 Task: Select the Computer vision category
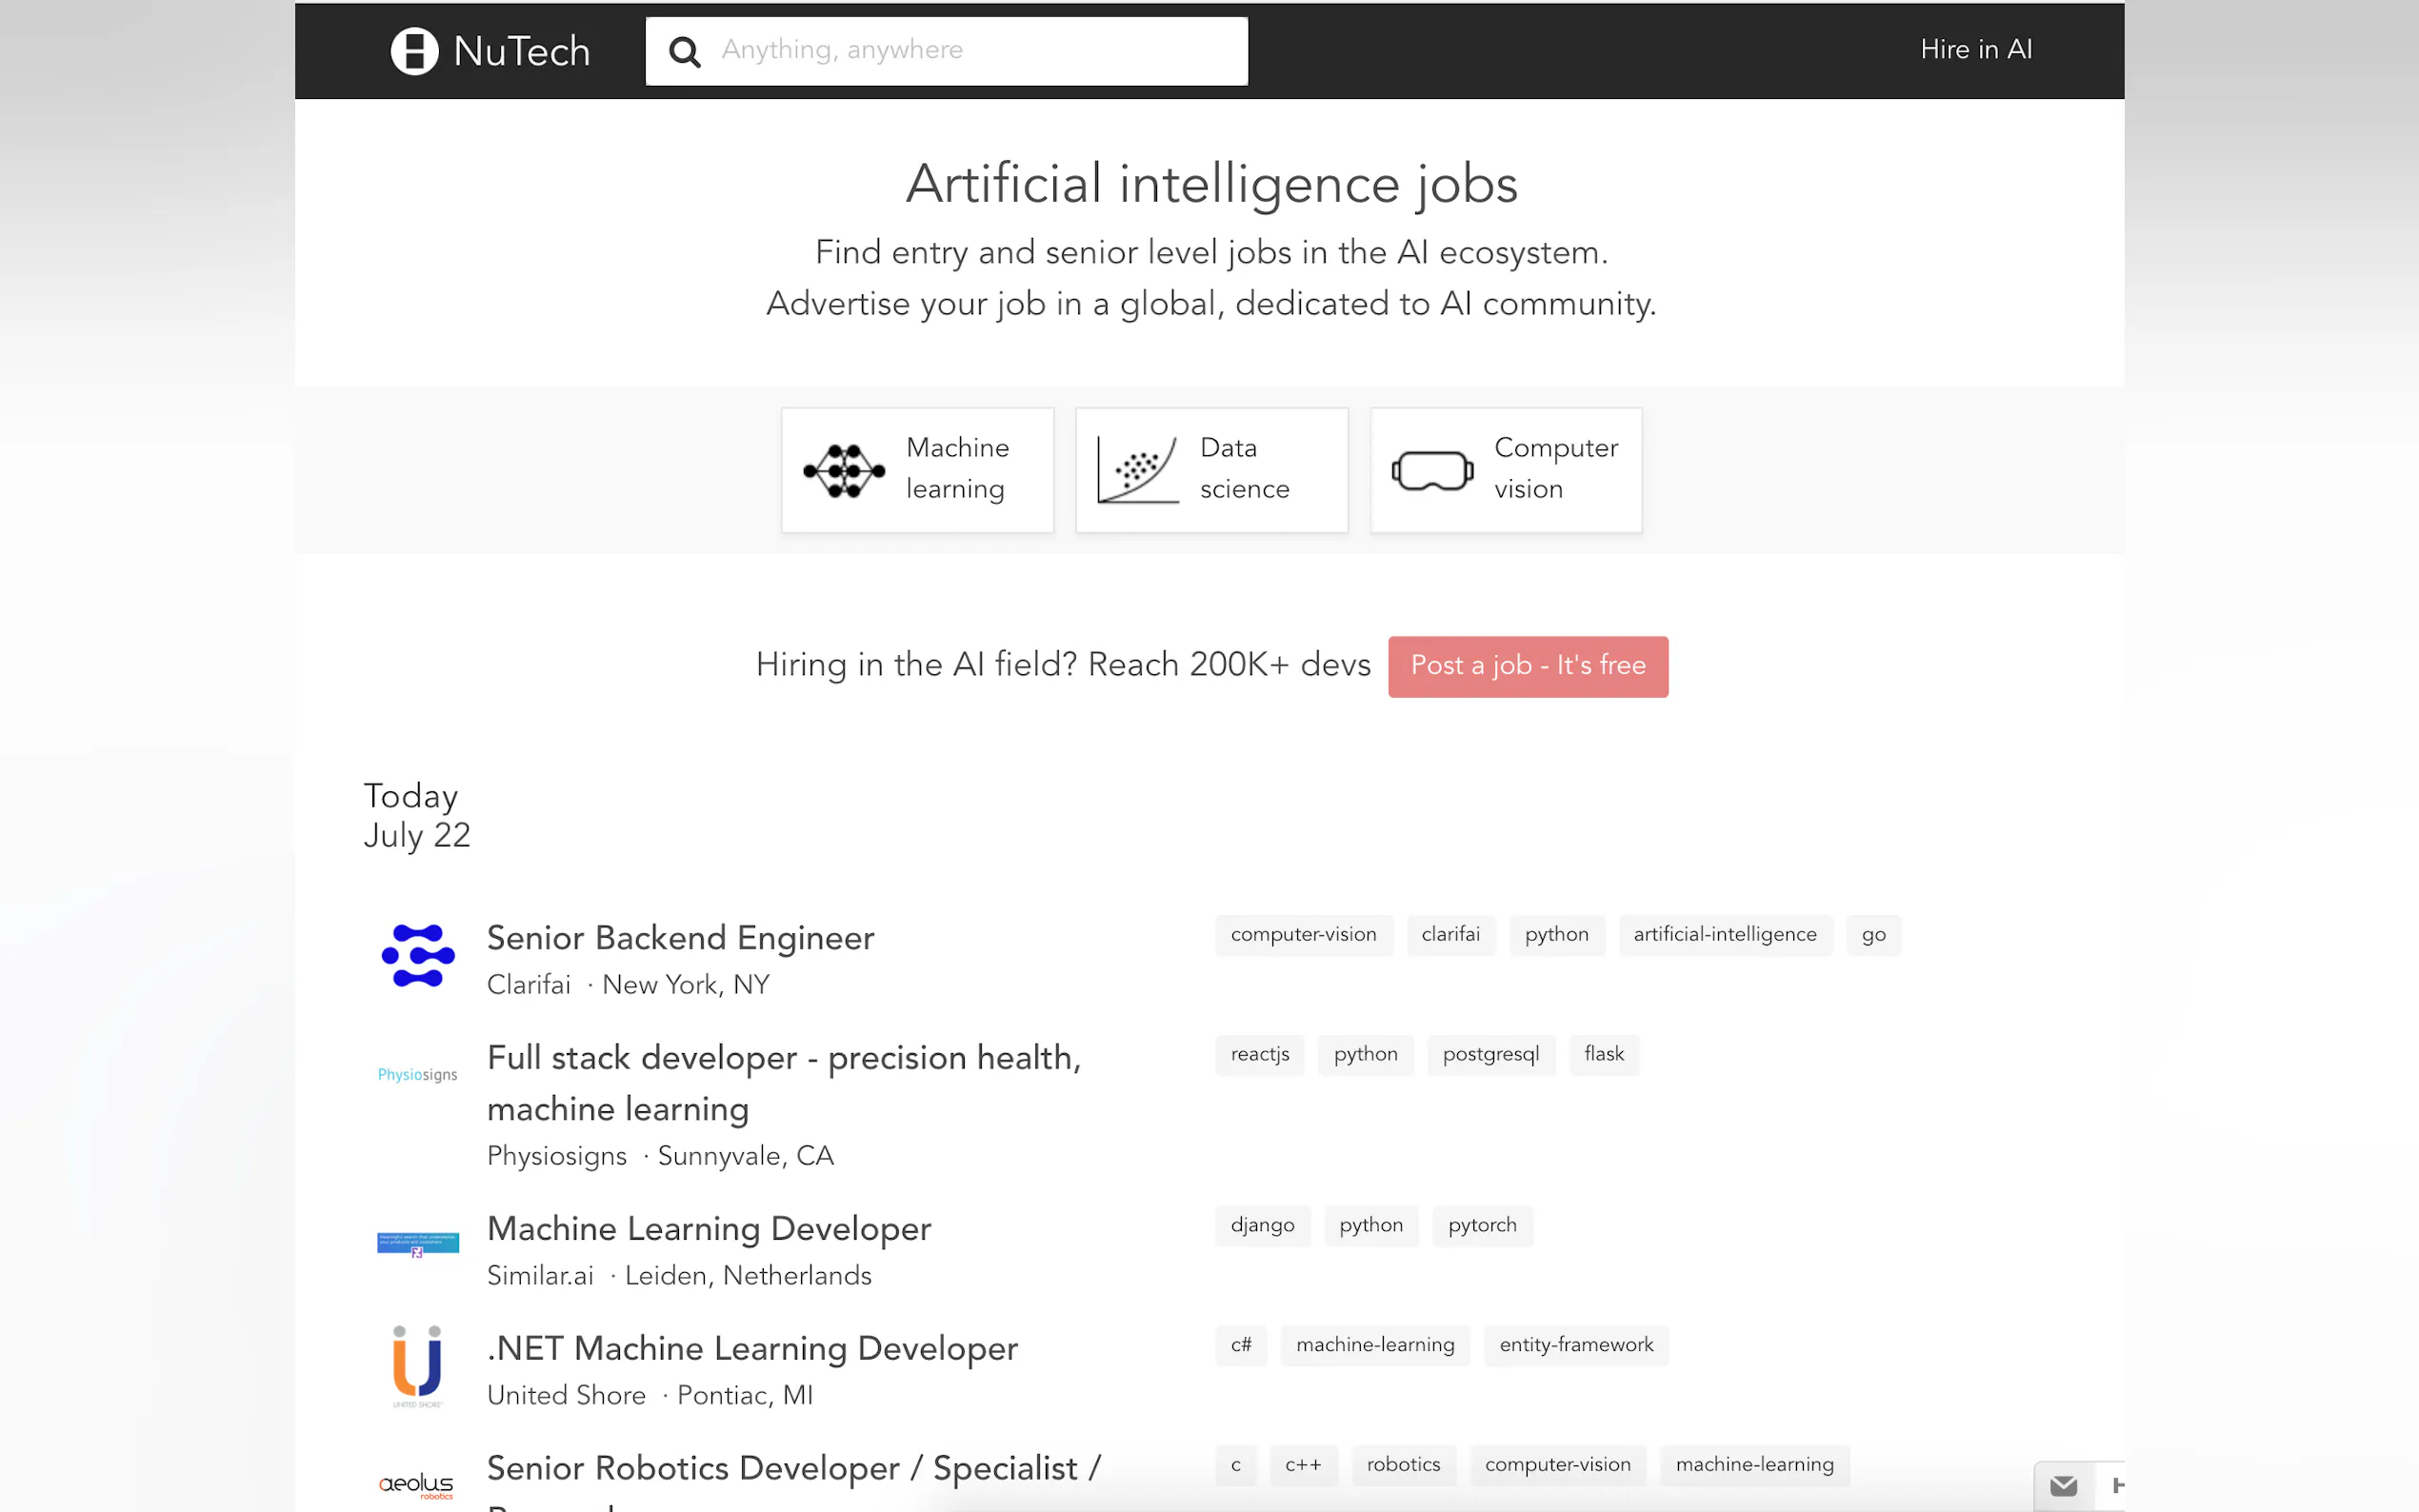(1505, 470)
